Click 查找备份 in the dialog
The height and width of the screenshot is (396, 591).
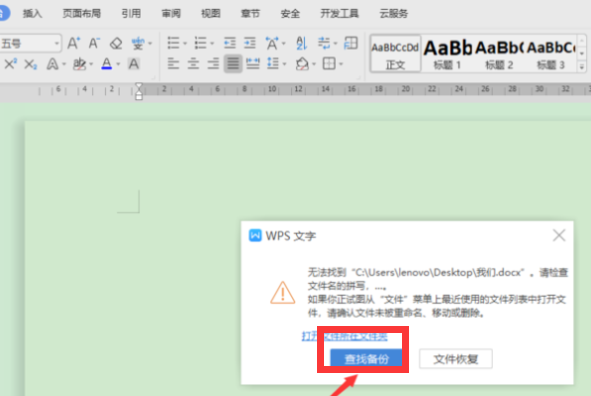click(366, 359)
